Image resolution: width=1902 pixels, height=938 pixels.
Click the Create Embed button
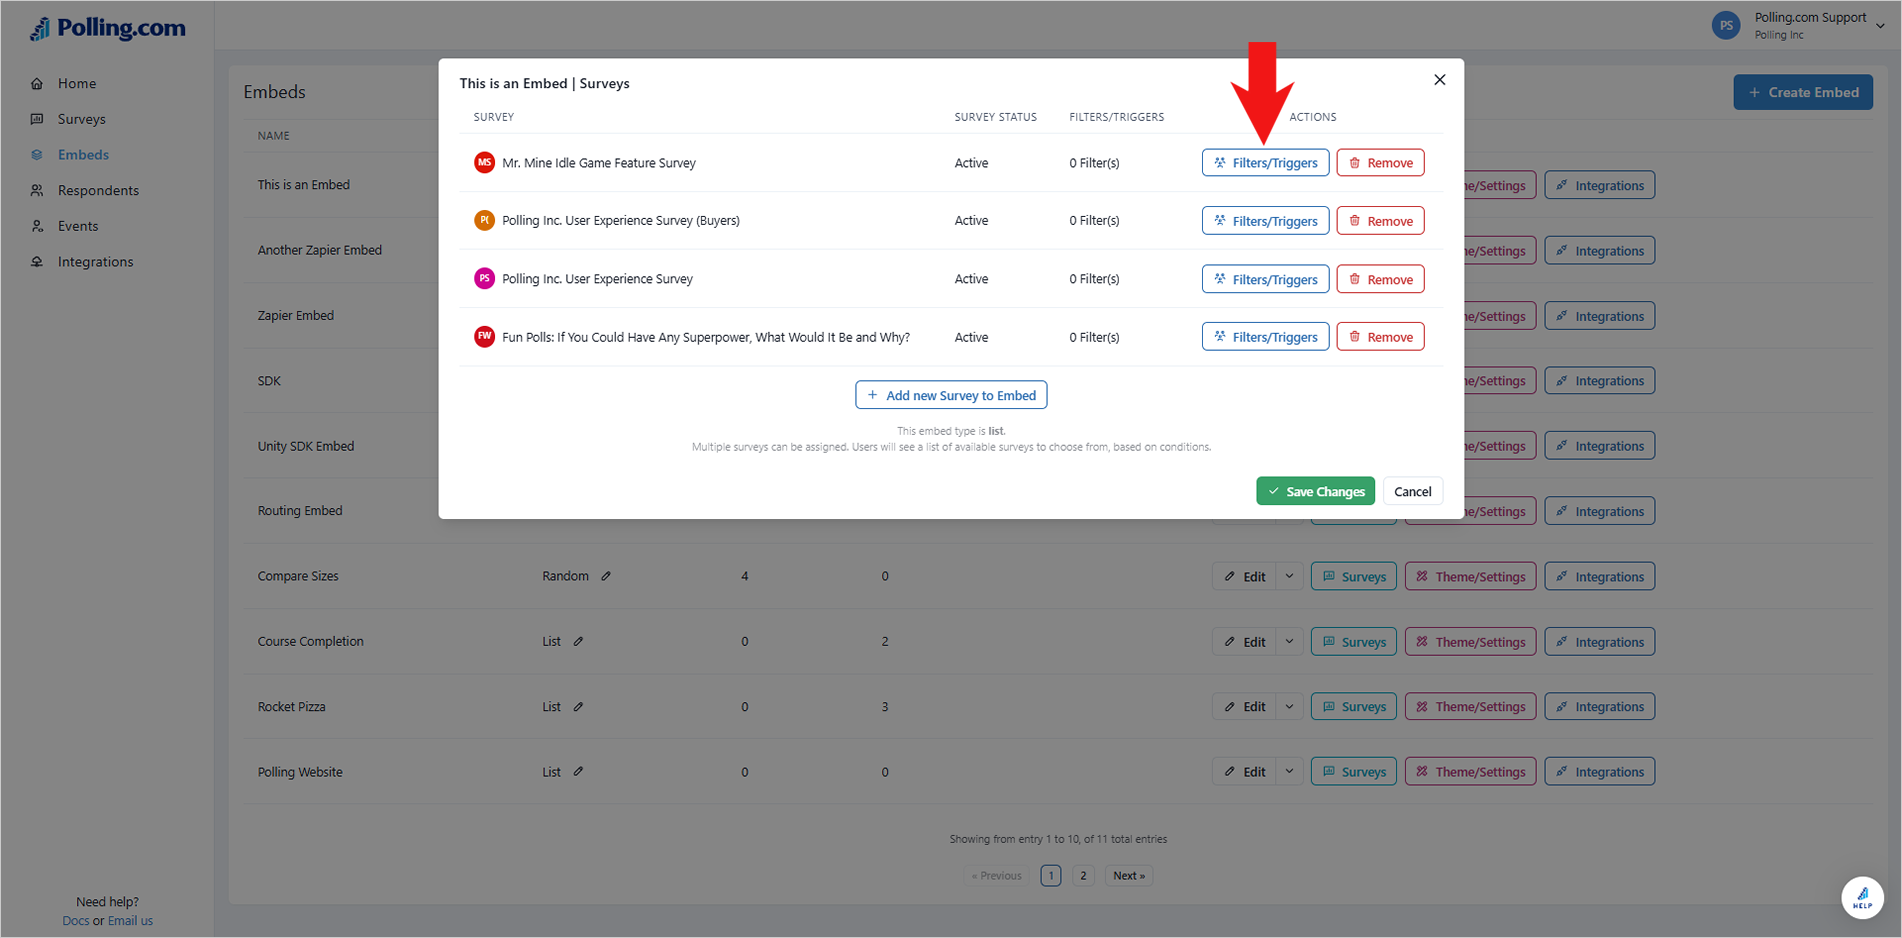(1802, 92)
